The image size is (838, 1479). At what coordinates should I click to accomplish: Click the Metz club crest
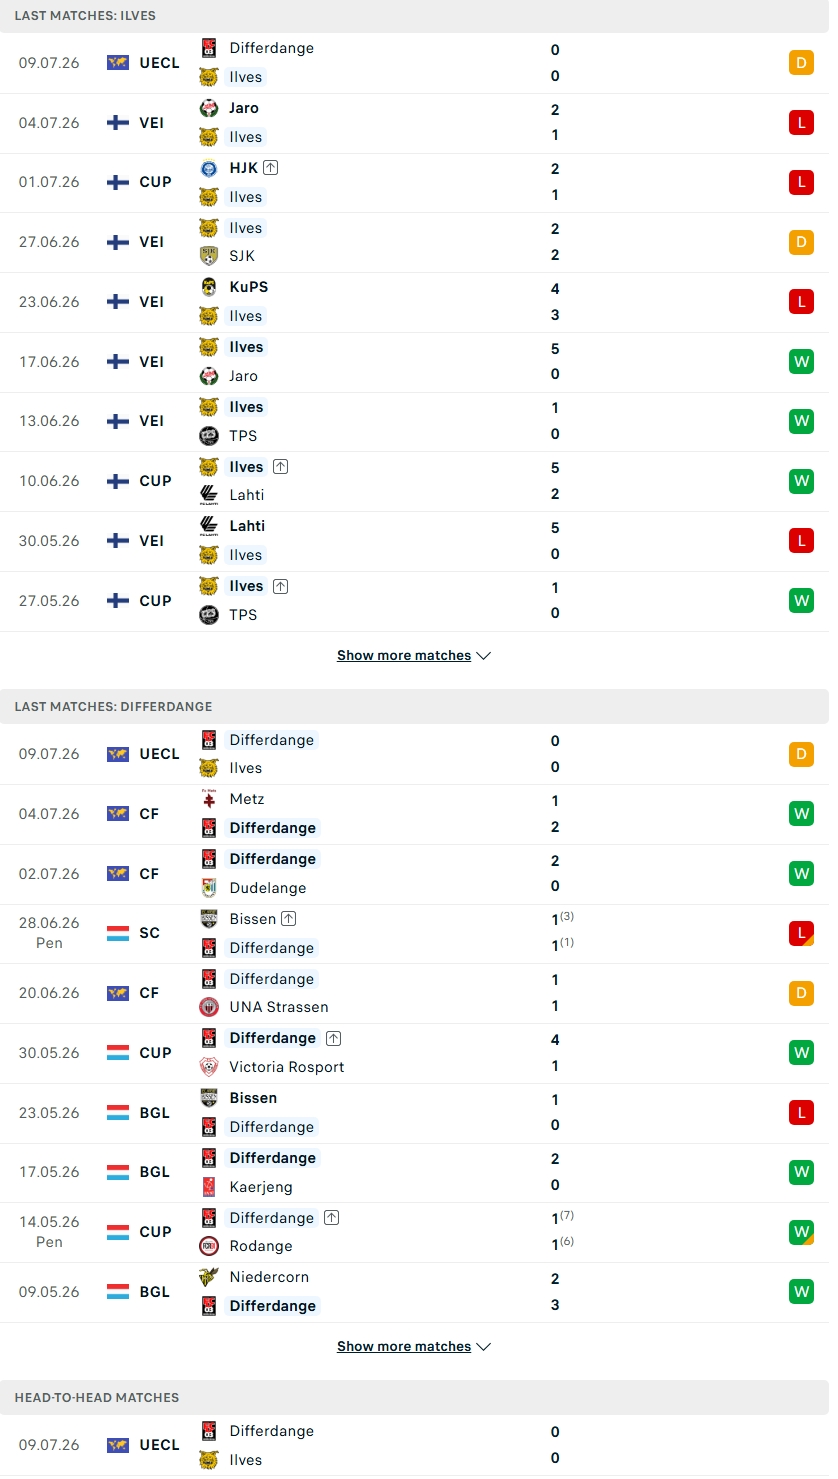[209, 799]
